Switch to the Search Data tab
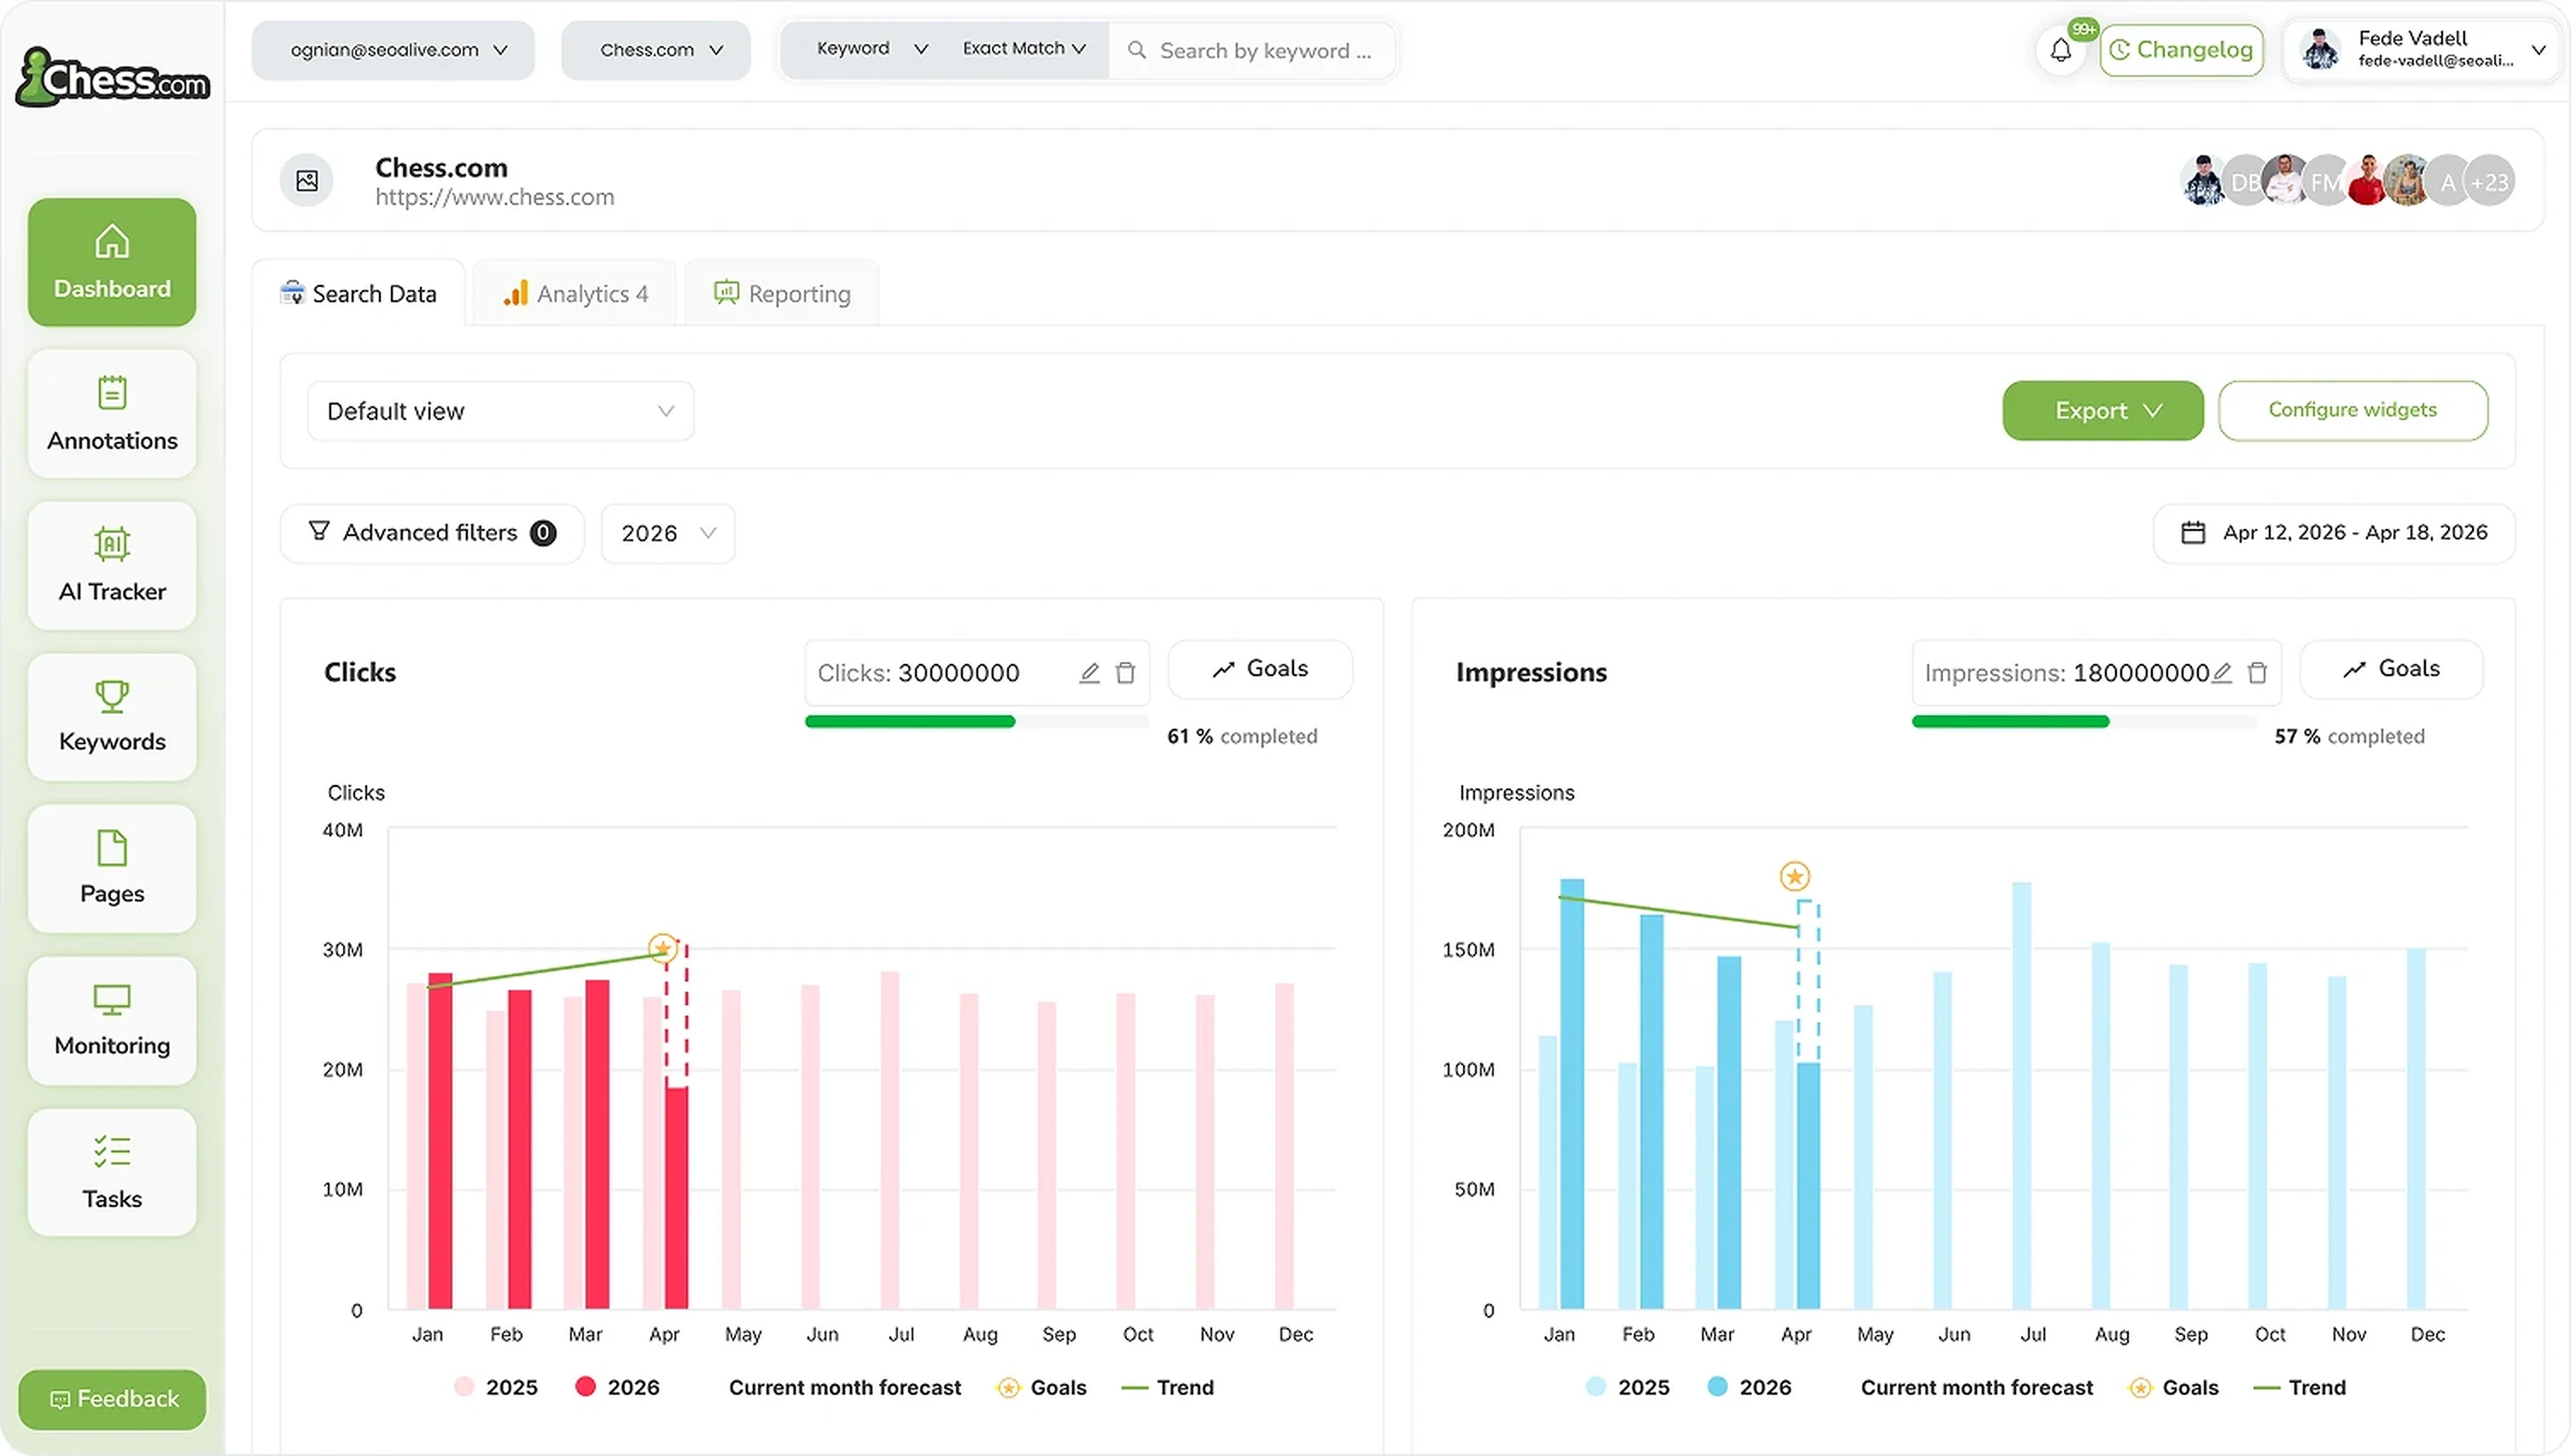This screenshot has height=1456, width=2571. click(359, 294)
